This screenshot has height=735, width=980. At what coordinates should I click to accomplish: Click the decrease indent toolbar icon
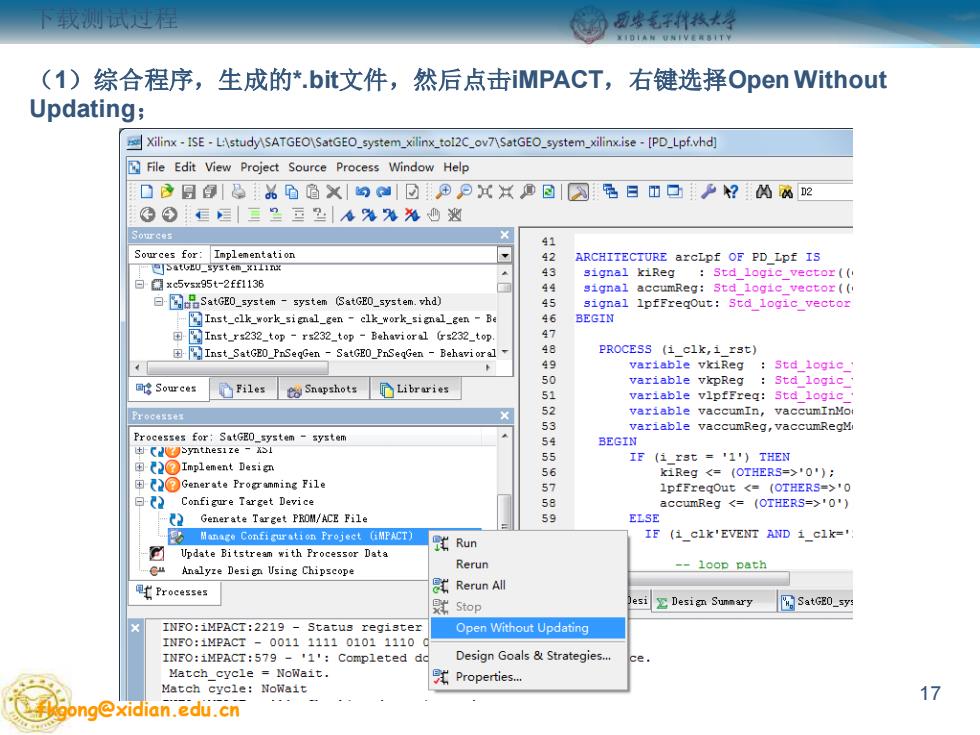[x=201, y=215]
